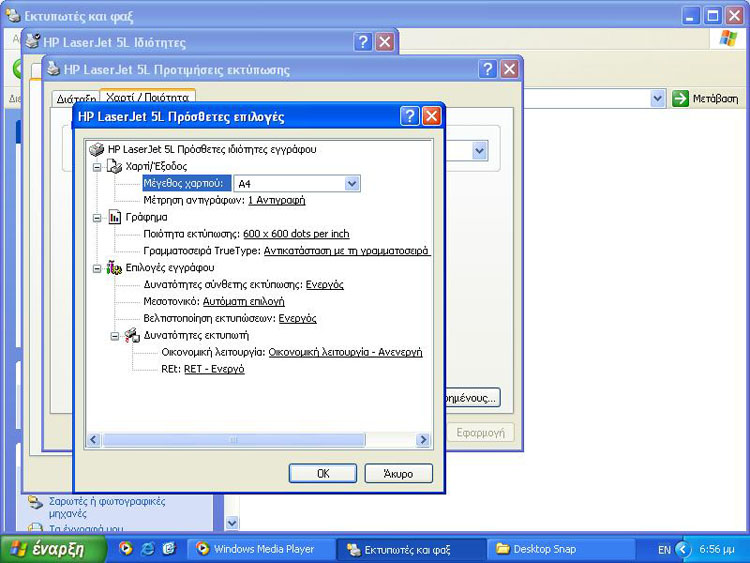Click the Εφαρμογή button behind dialog
Image resolution: width=750 pixels, height=563 pixels.
480,432
